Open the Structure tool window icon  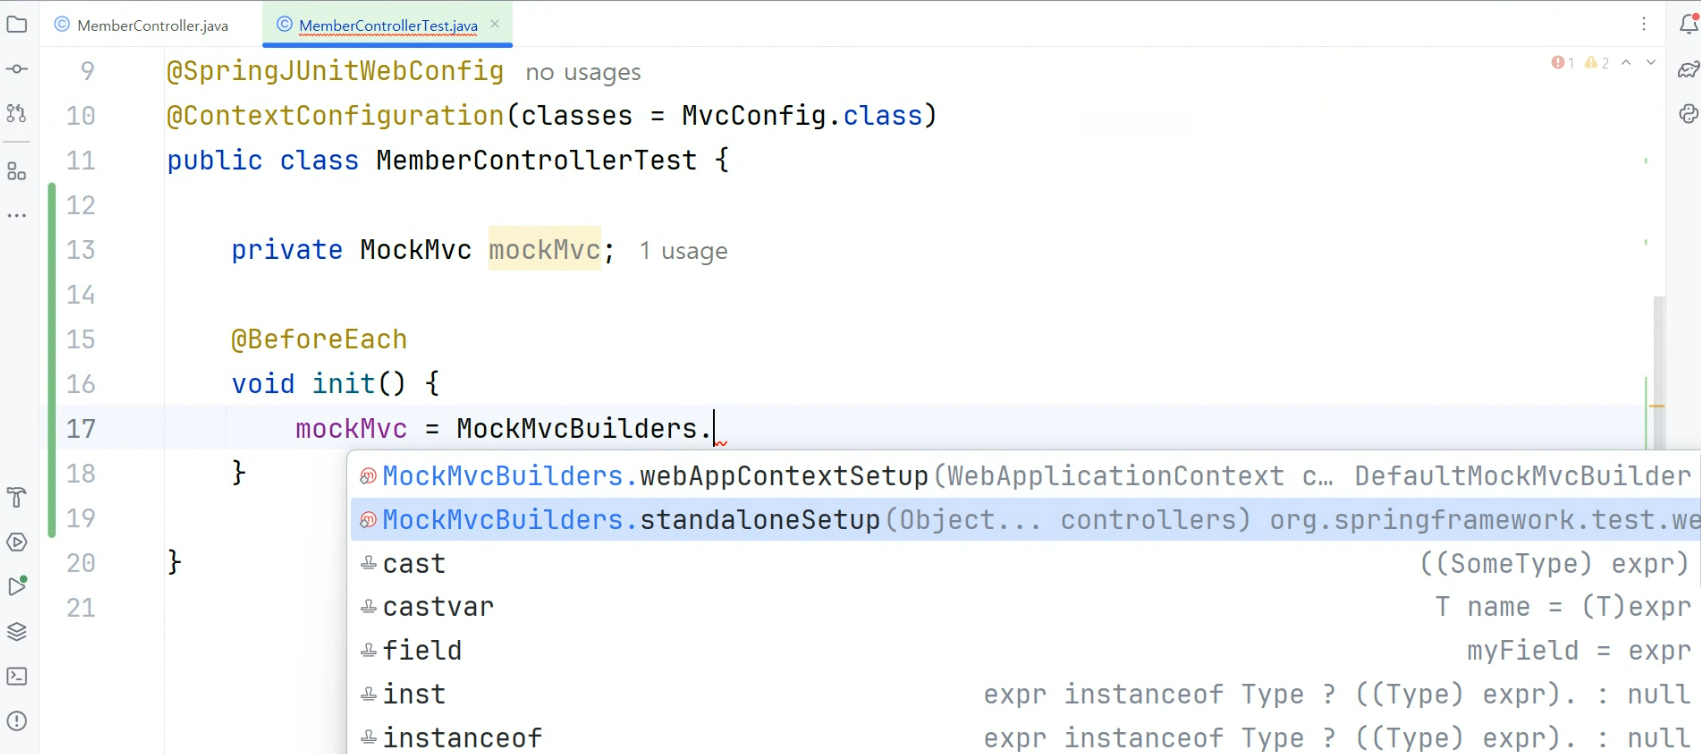pos(17,172)
